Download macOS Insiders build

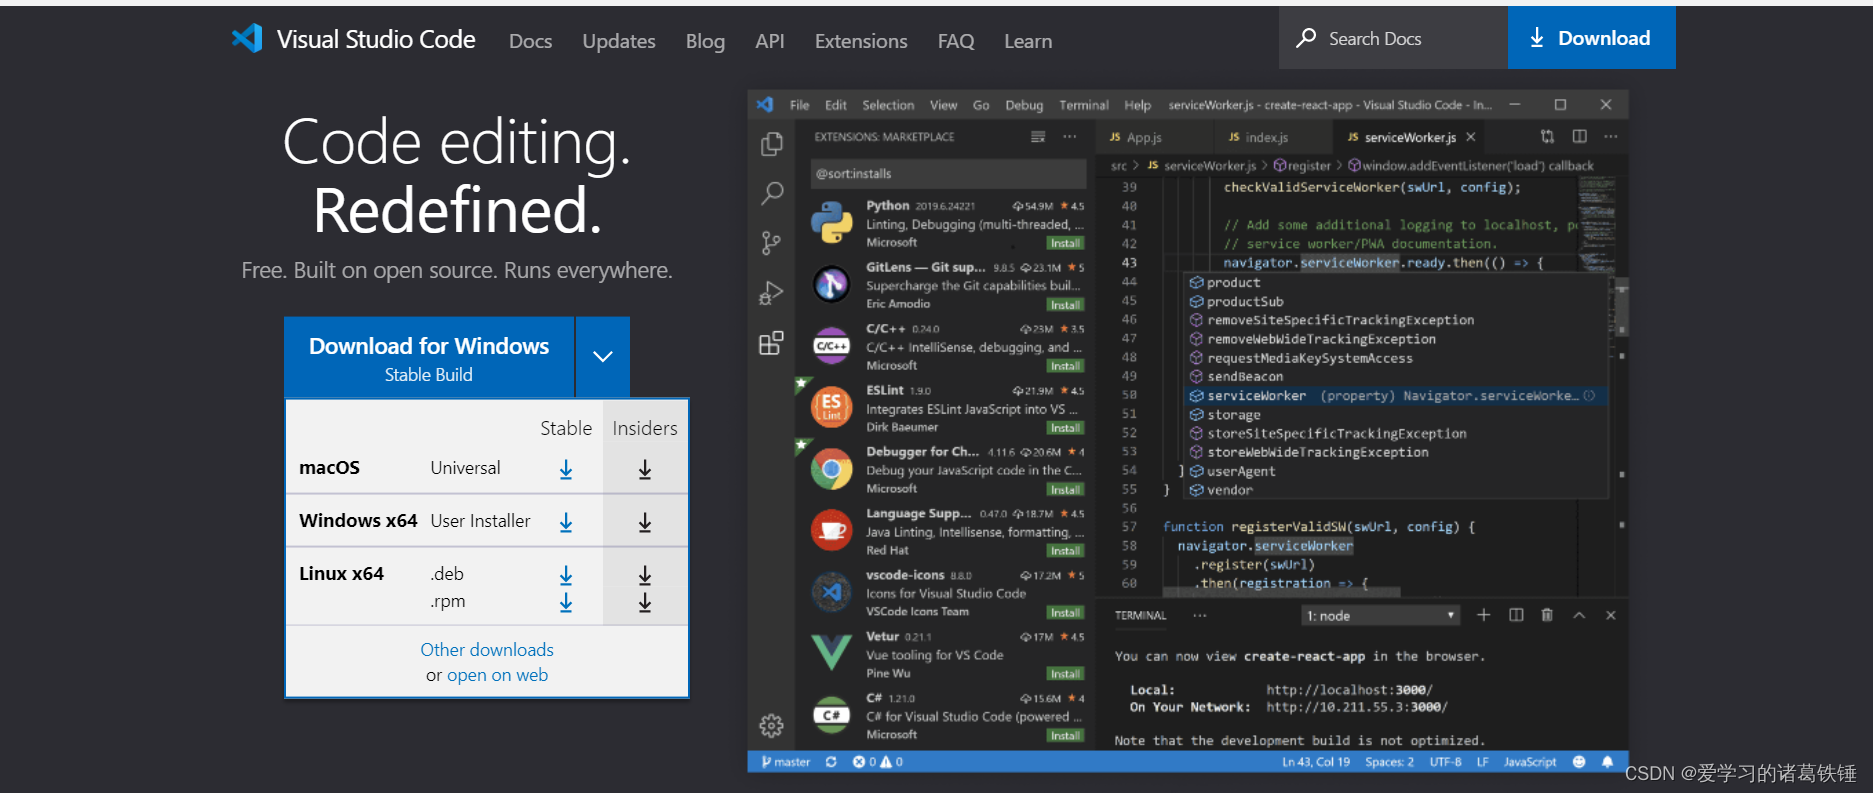pos(645,469)
